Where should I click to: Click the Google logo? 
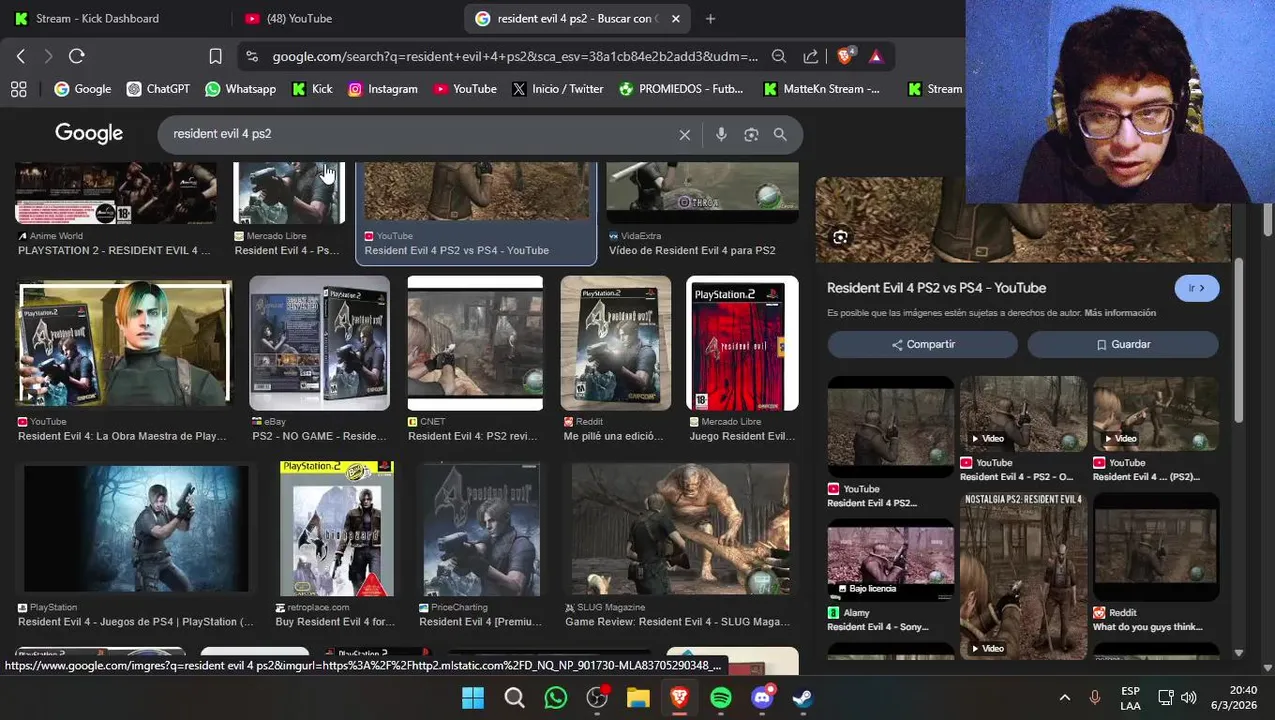(x=89, y=133)
